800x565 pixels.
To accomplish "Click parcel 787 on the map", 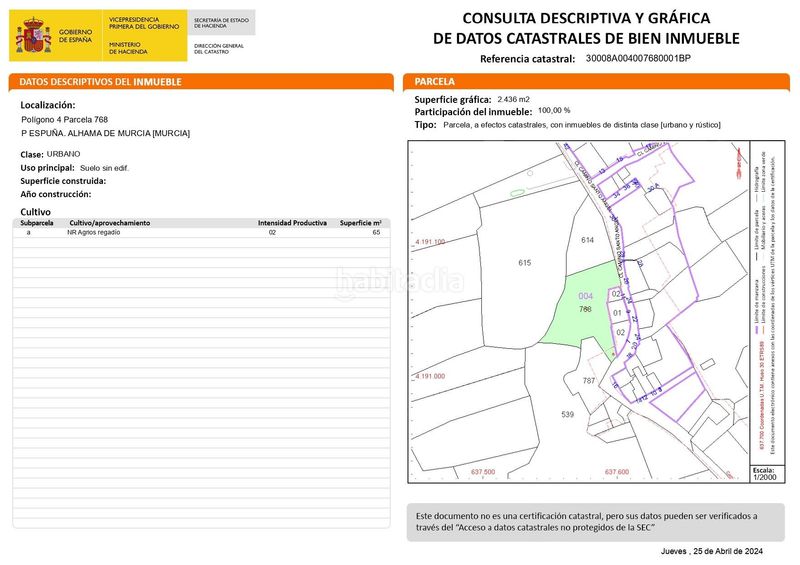I will coord(588,381).
